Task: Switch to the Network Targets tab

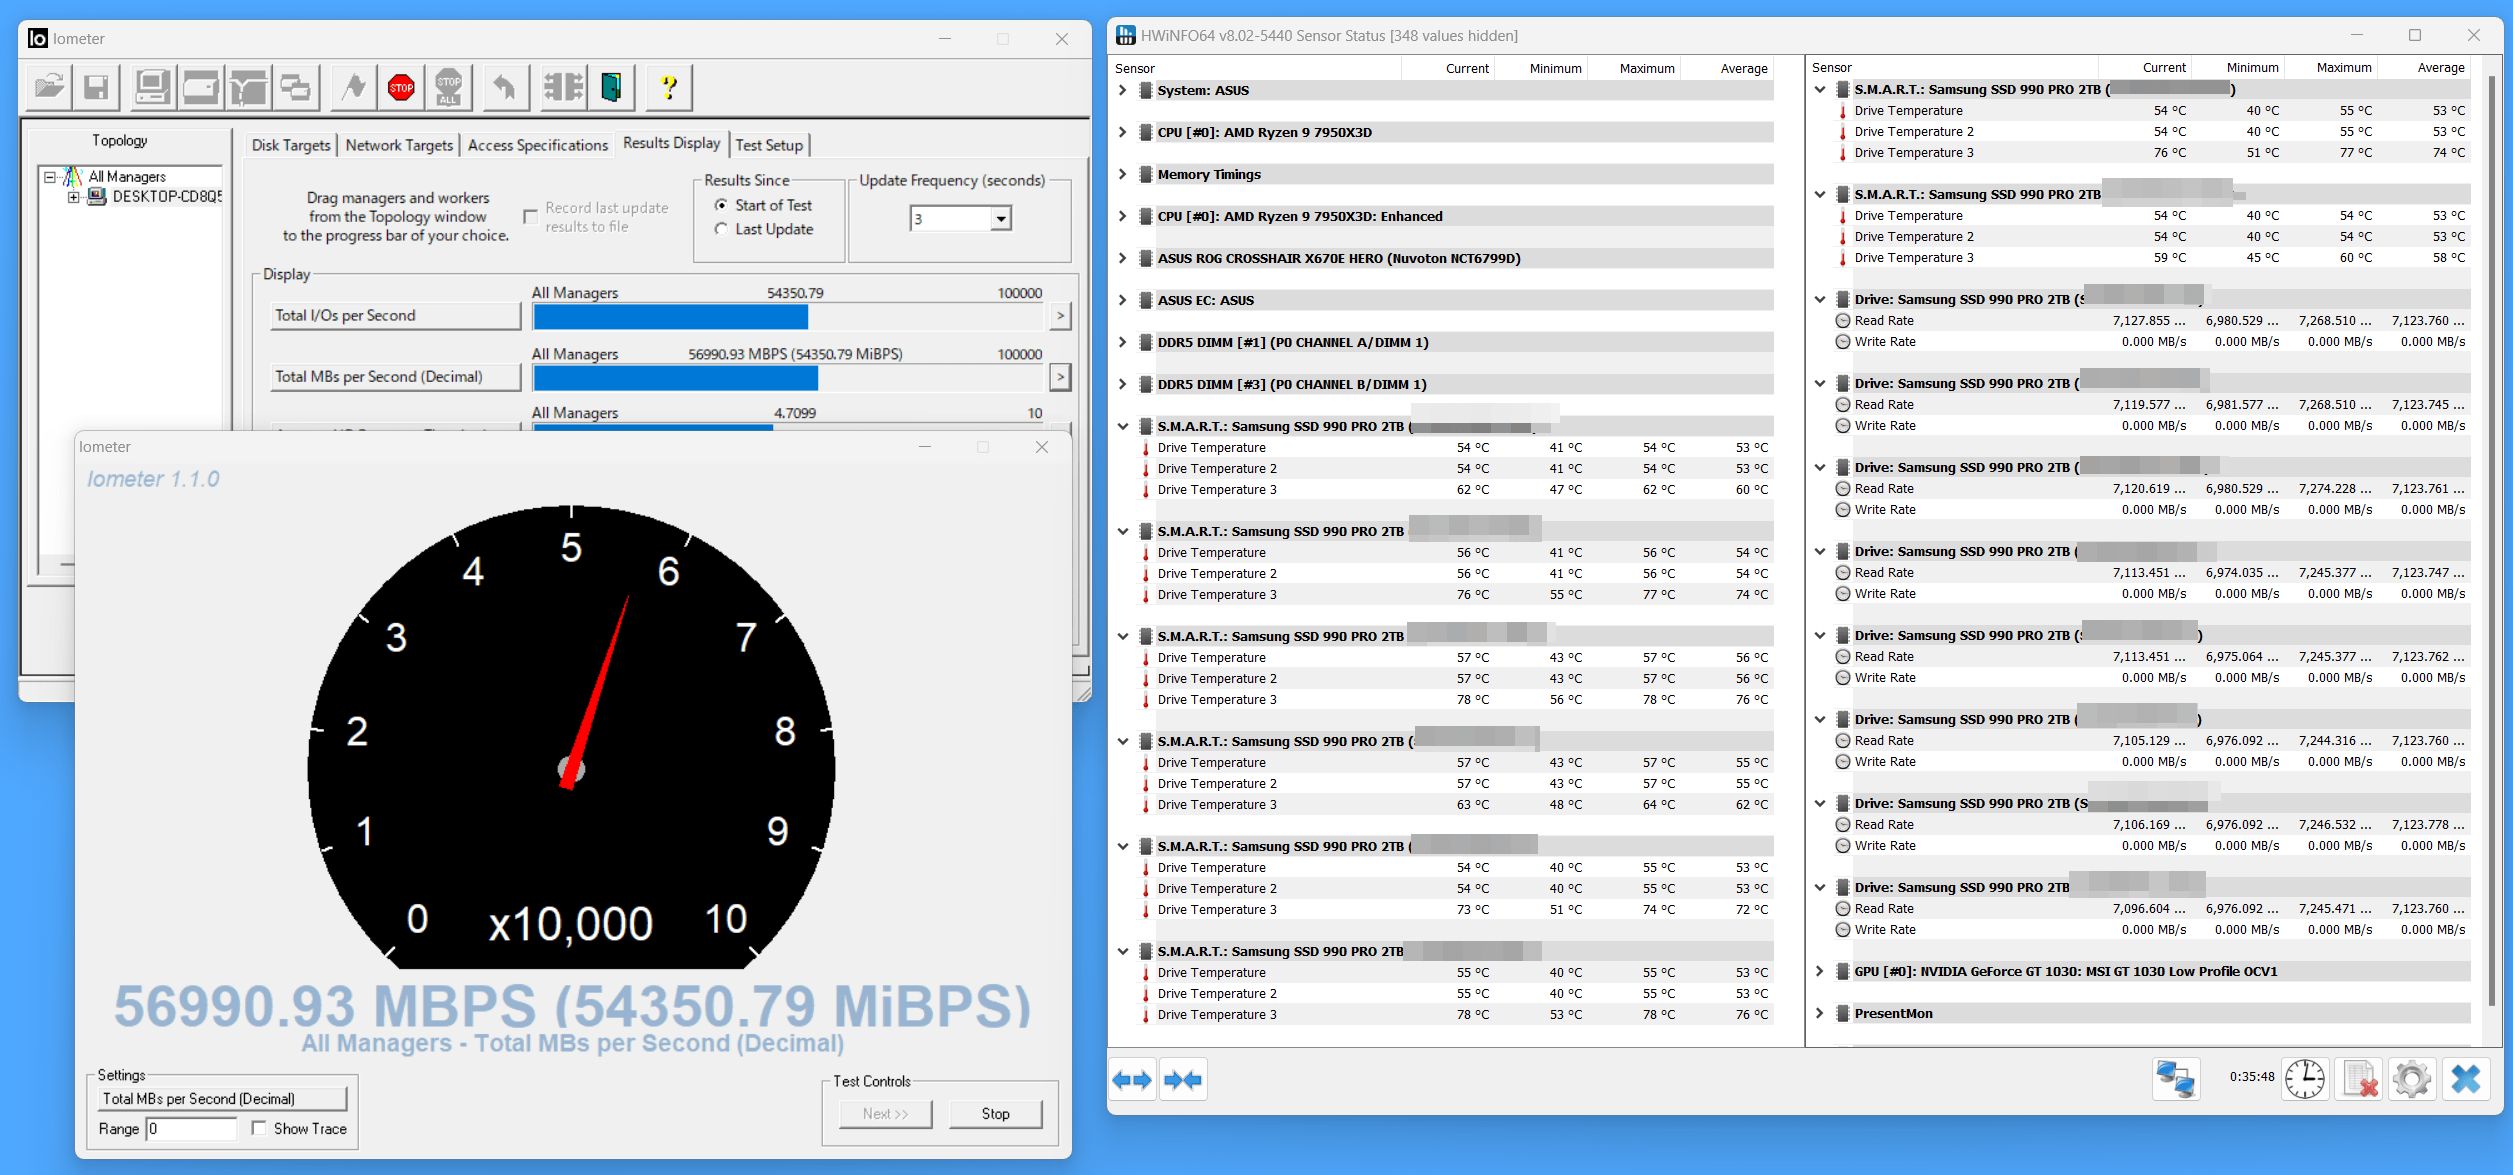Action: [399, 145]
